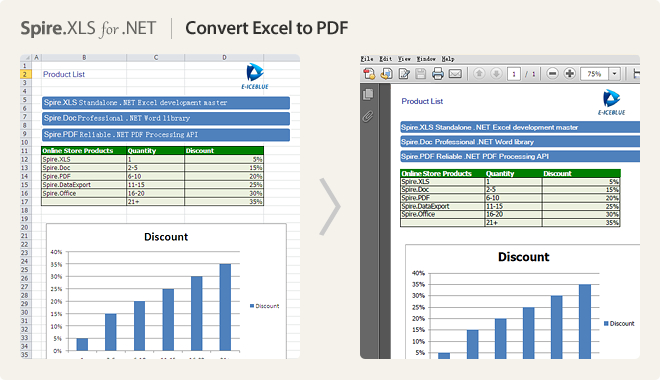Click the Spire.Doc Professional banner in Excel
Viewport: 660px width, 380px height.
coord(165,118)
